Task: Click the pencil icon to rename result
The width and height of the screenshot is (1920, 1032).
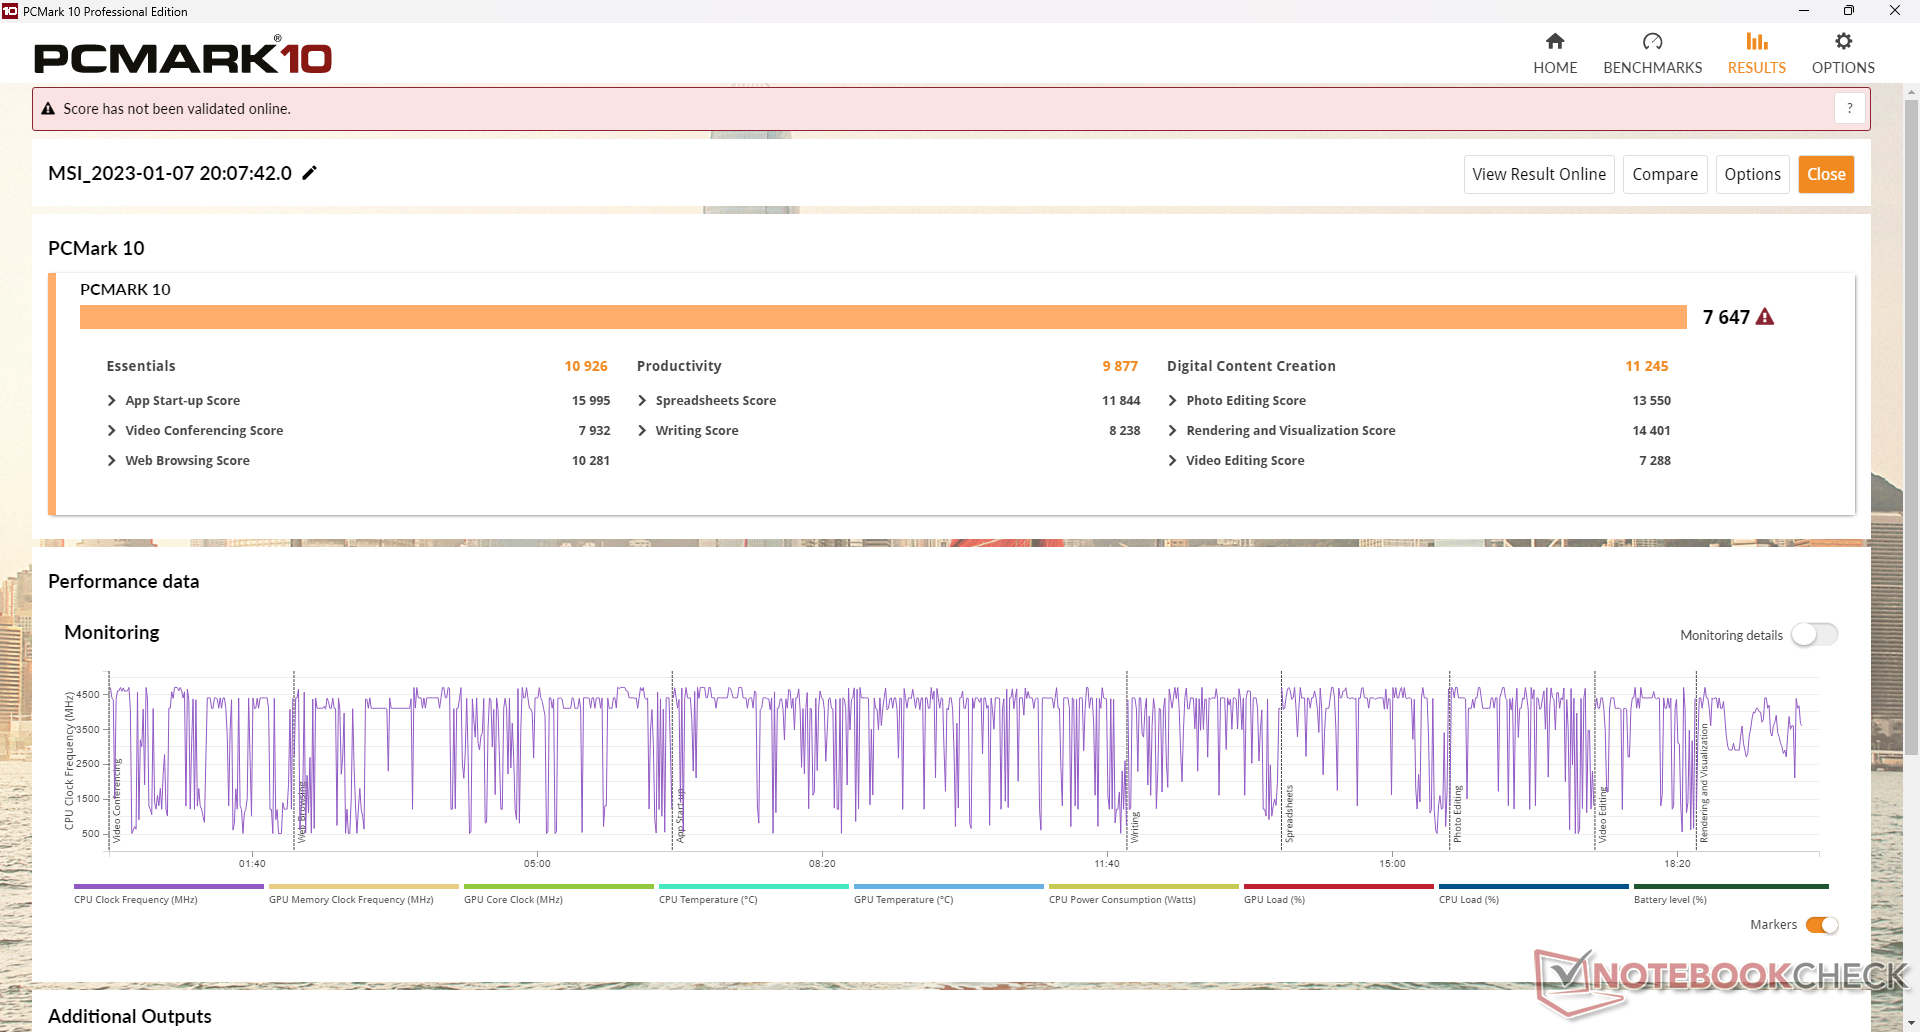Action: click(310, 173)
